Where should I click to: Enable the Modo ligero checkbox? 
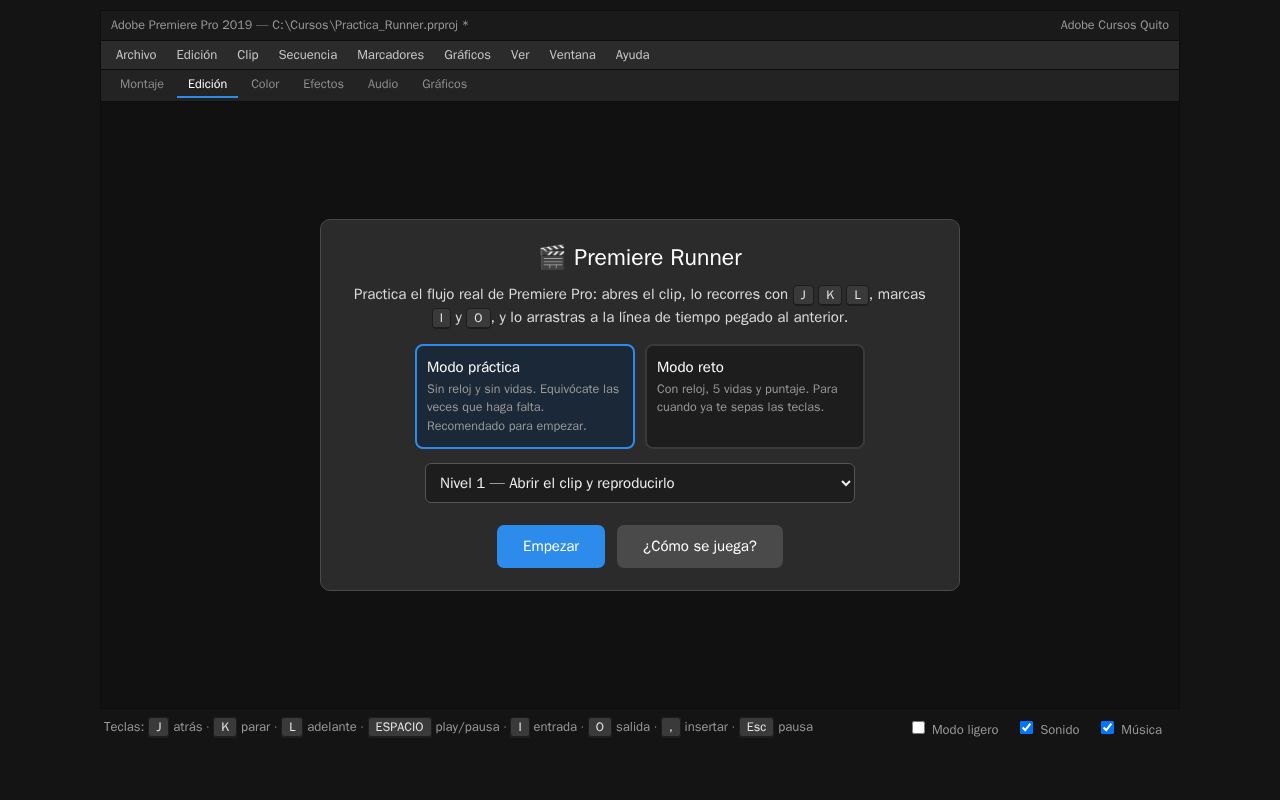click(x=918, y=727)
